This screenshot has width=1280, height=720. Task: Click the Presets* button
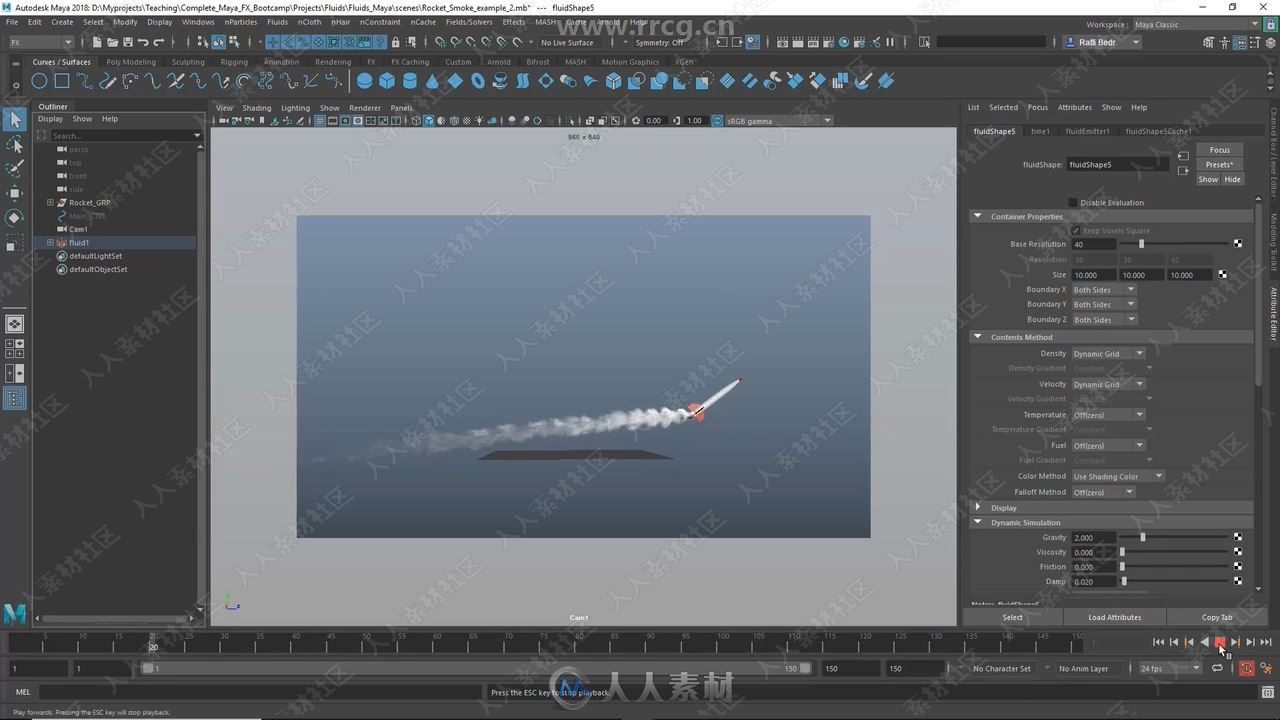click(x=1220, y=164)
